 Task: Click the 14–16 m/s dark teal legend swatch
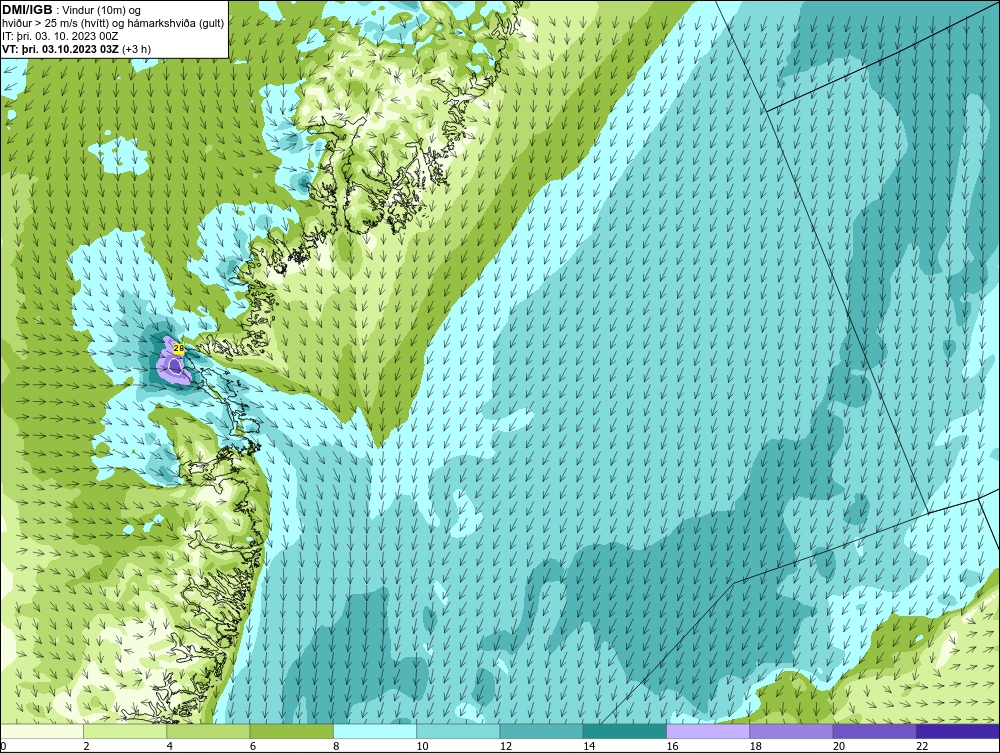(x=625, y=731)
